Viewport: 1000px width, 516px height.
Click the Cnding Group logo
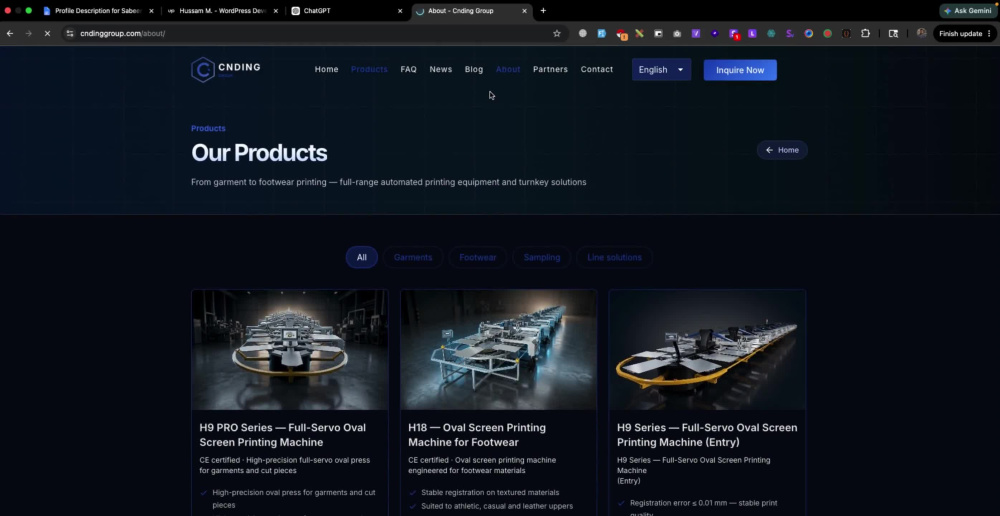(226, 70)
